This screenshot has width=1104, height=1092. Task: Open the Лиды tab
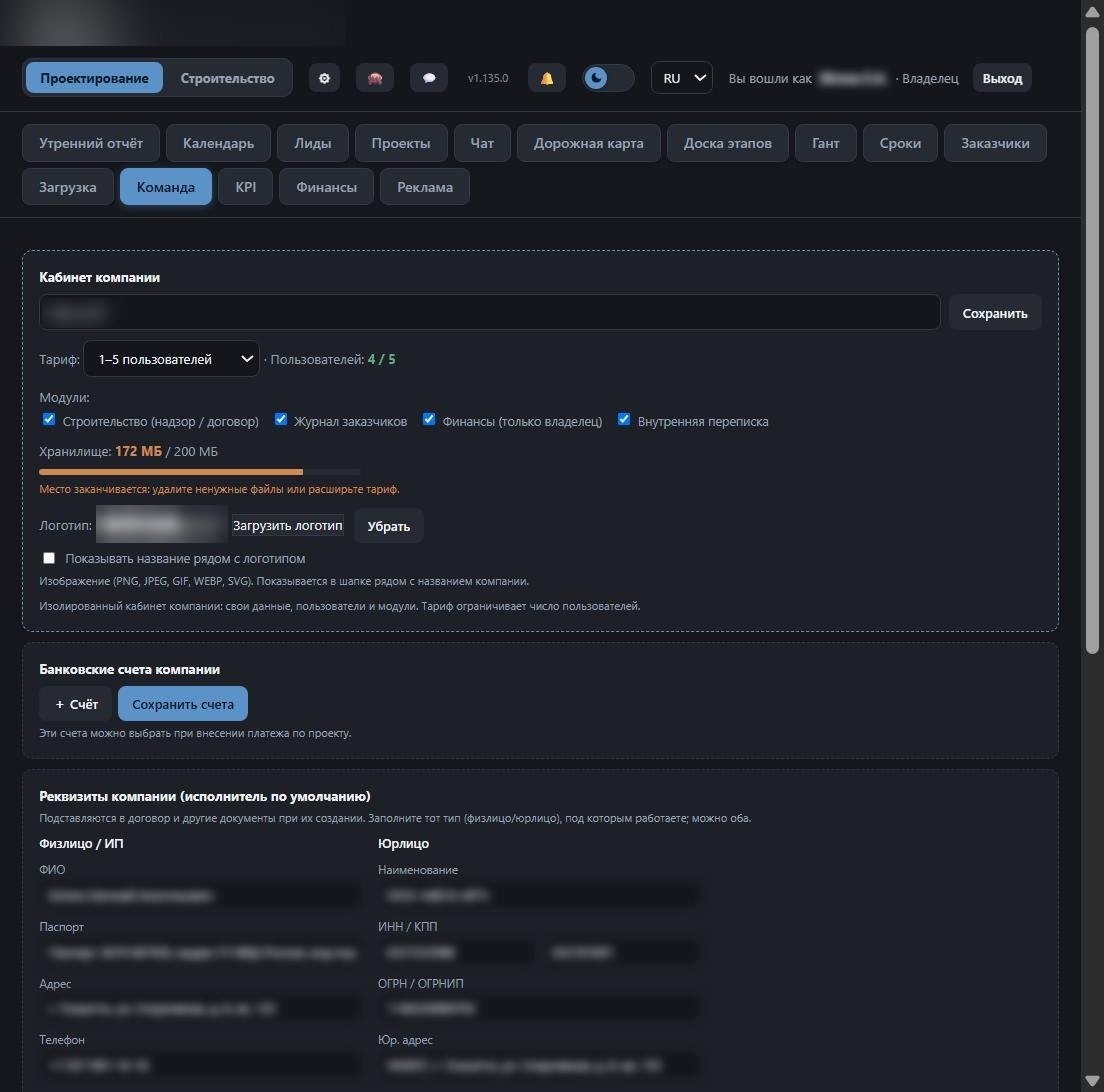point(313,143)
